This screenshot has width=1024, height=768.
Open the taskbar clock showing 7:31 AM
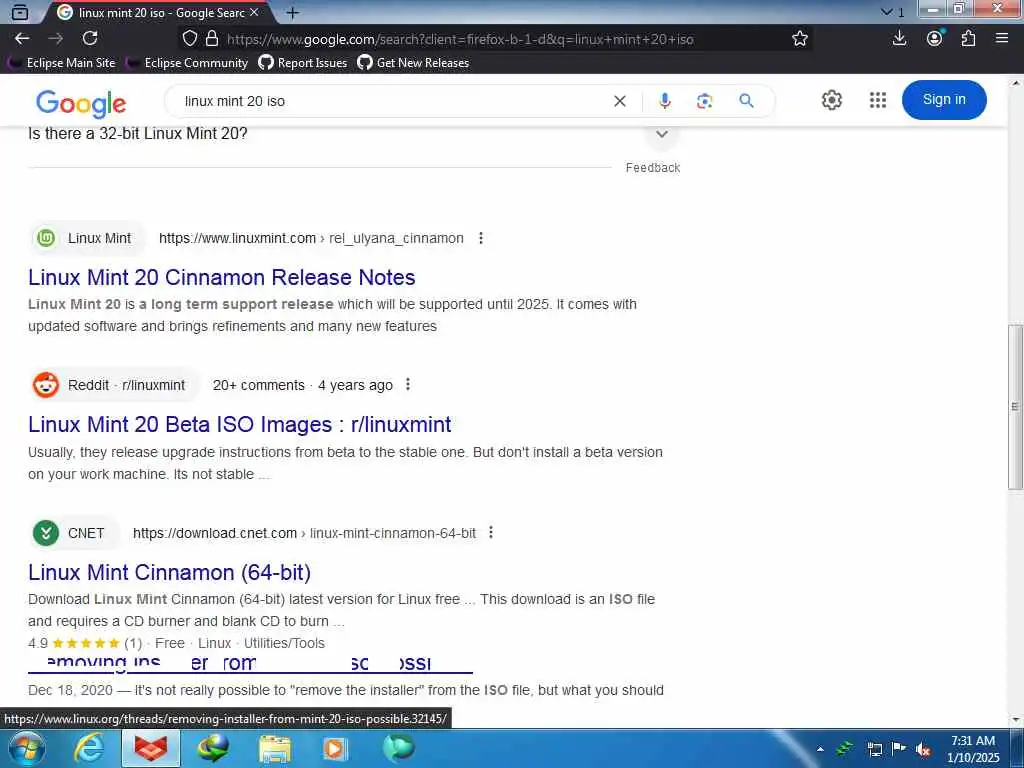(x=973, y=749)
